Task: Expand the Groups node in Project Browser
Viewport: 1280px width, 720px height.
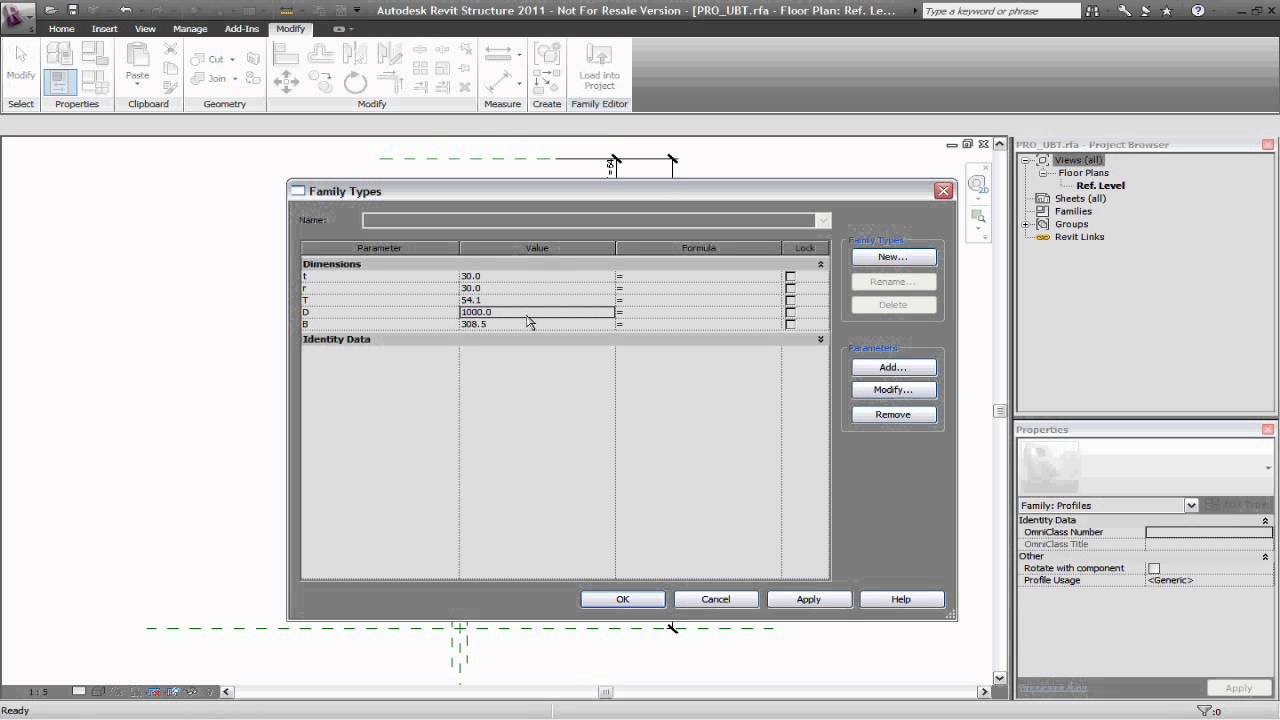Action: pos(1026,224)
